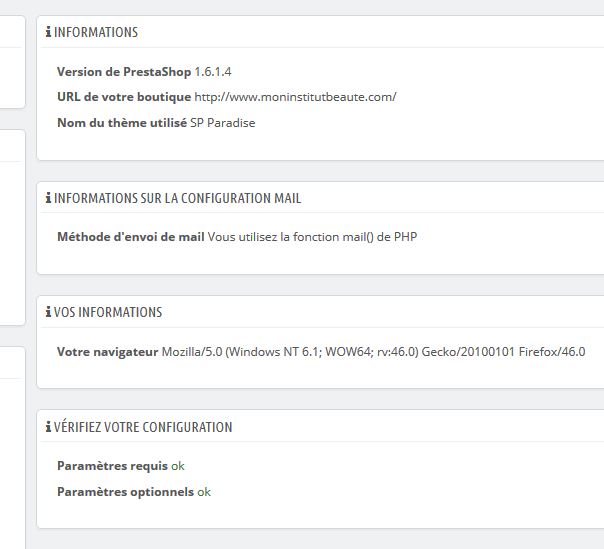Click the Méthode d'envoi de mail label
Image resolution: width=604 pixels, height=549 pixels.
(131, 237)
